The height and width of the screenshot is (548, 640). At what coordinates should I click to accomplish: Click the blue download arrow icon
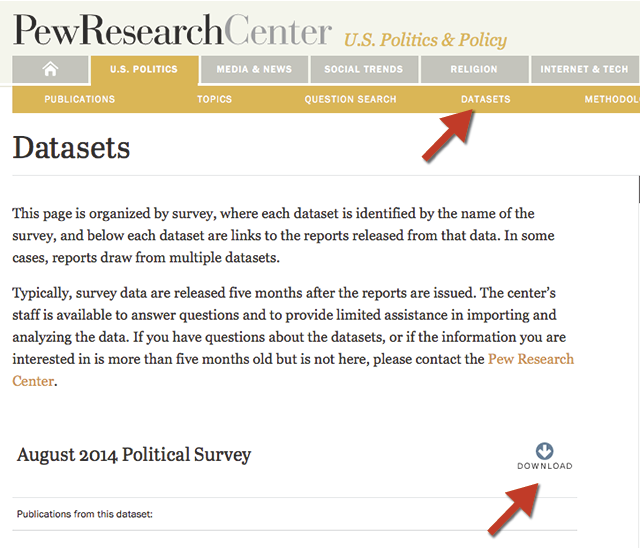(x=545, y=451)
